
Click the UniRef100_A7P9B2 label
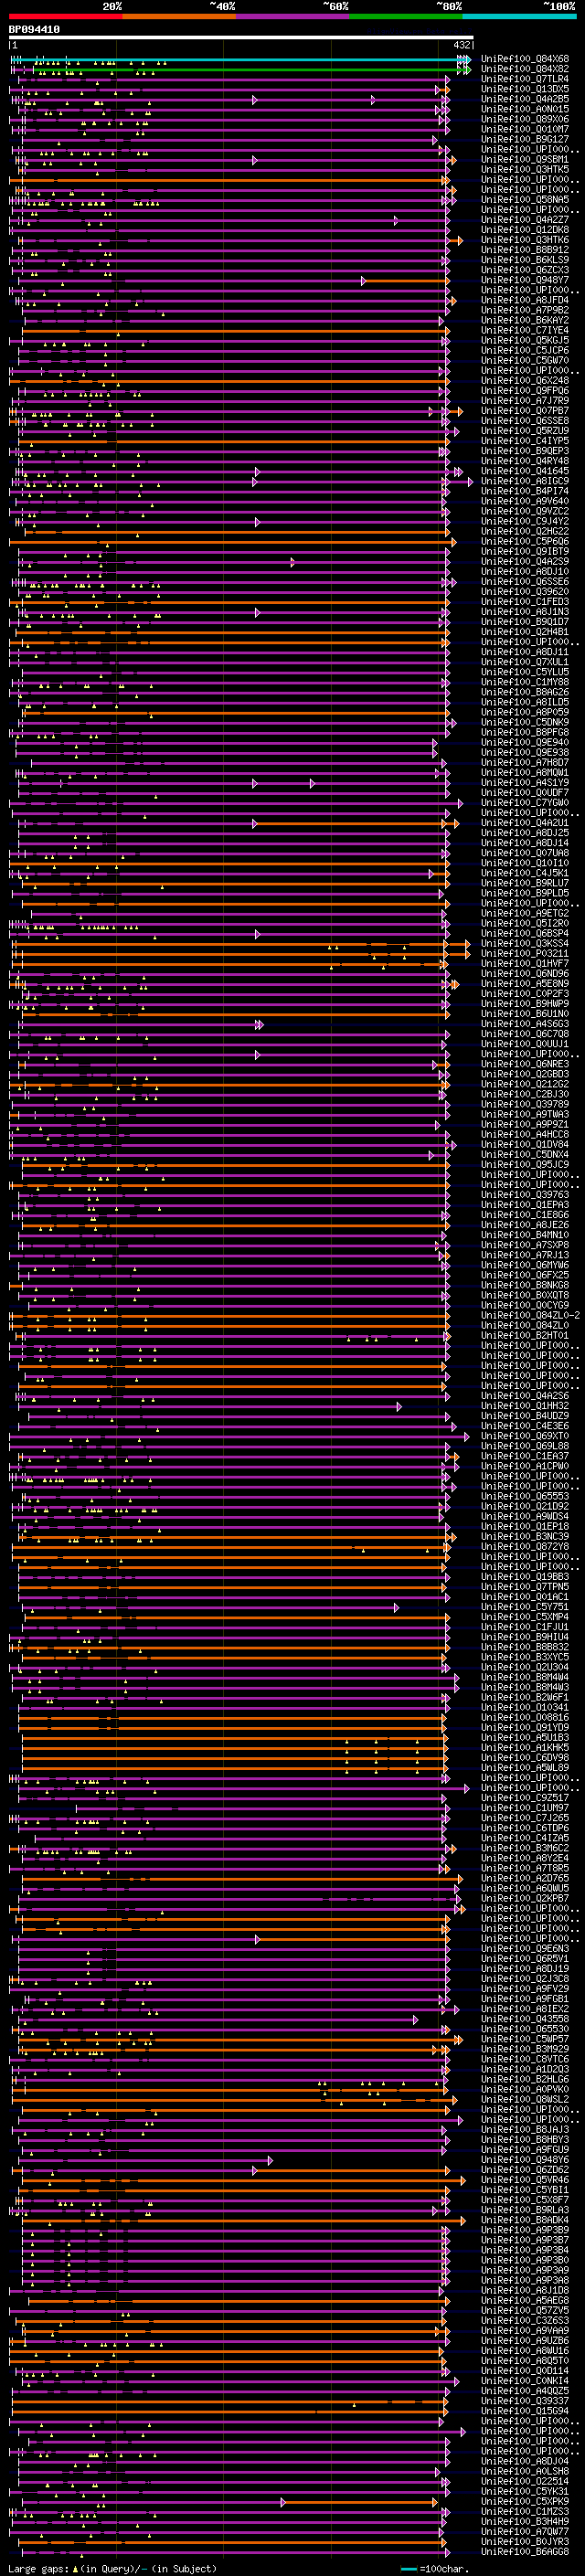pyautogui.click(x=525, y=310)
